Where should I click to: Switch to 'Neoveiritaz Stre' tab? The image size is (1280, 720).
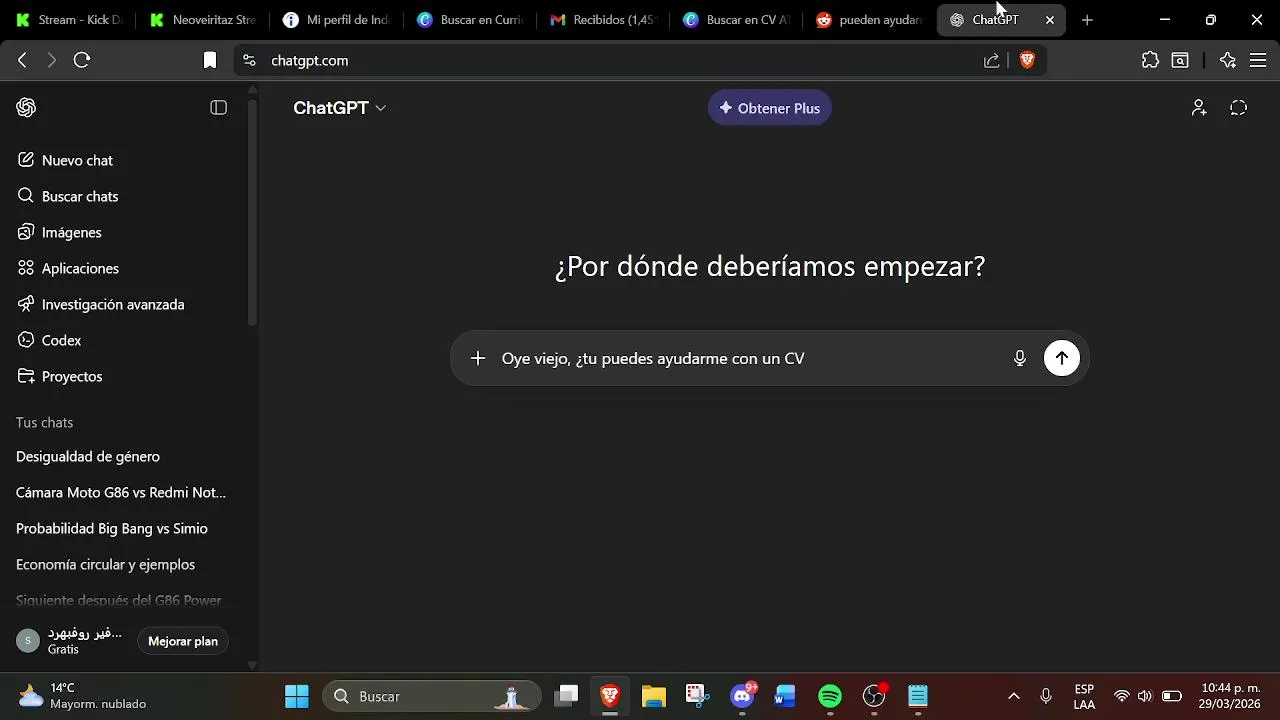[x=203, y=20]
